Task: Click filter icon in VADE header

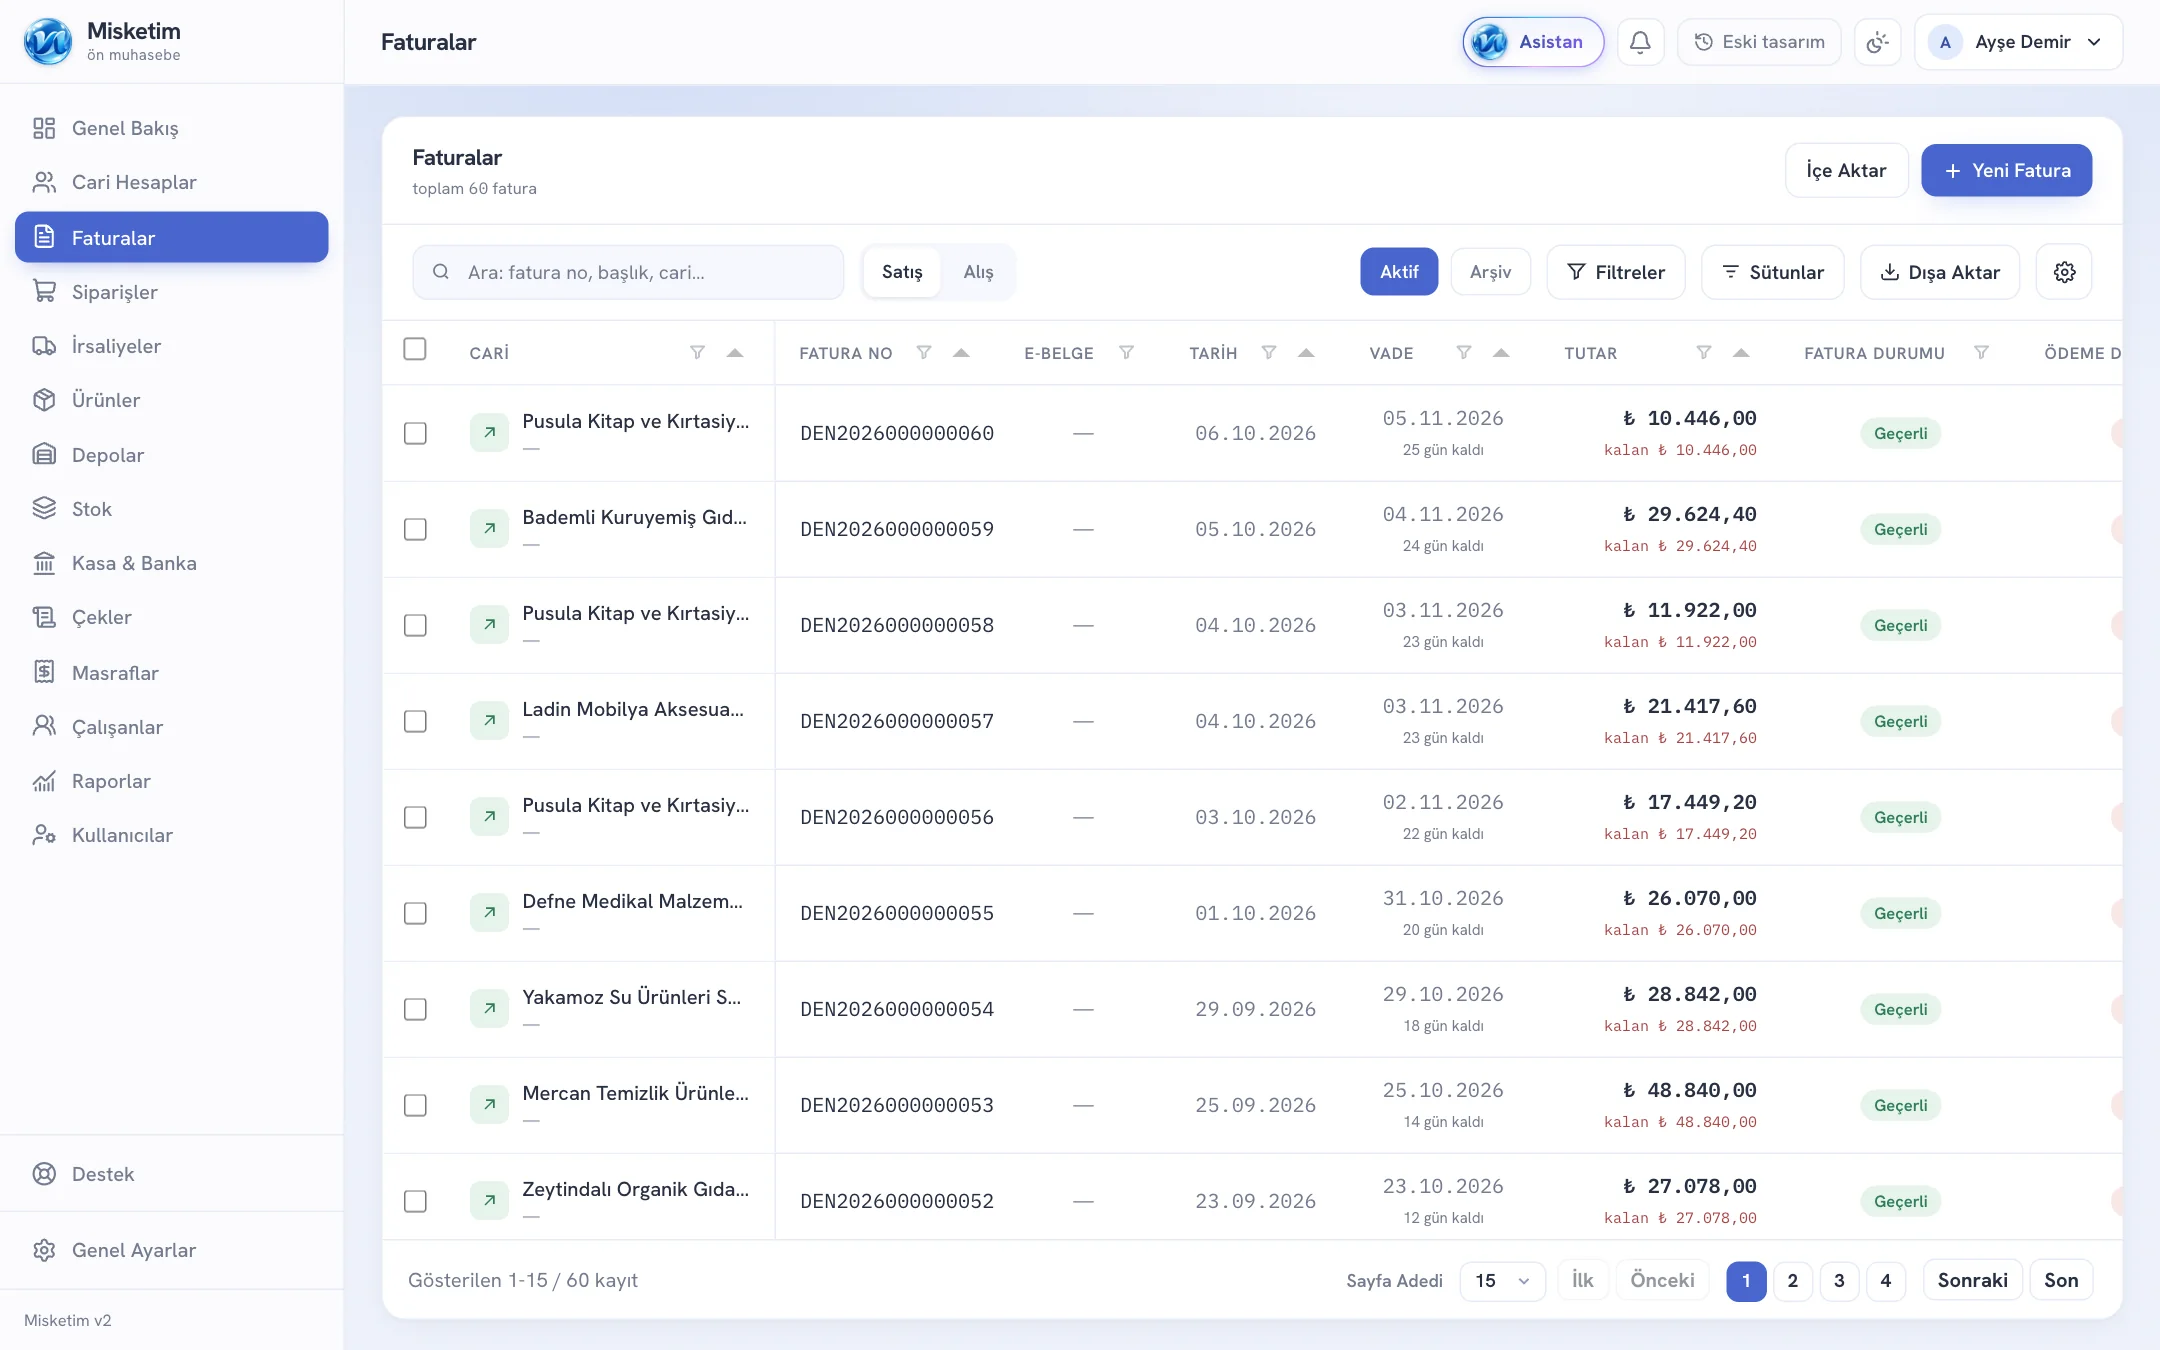Action: (x=1463, y=353)
